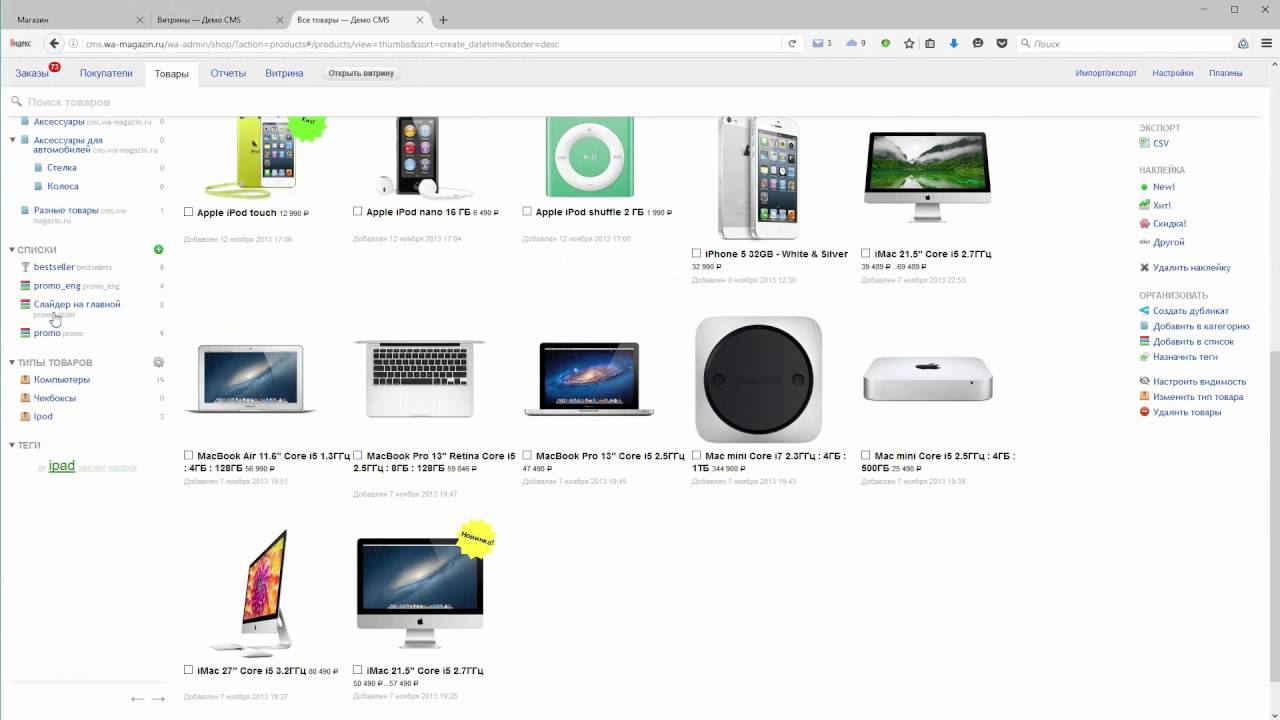Check the iPhone 5 32GB checkbox
1280x720 pixels.
click(696, 253)
